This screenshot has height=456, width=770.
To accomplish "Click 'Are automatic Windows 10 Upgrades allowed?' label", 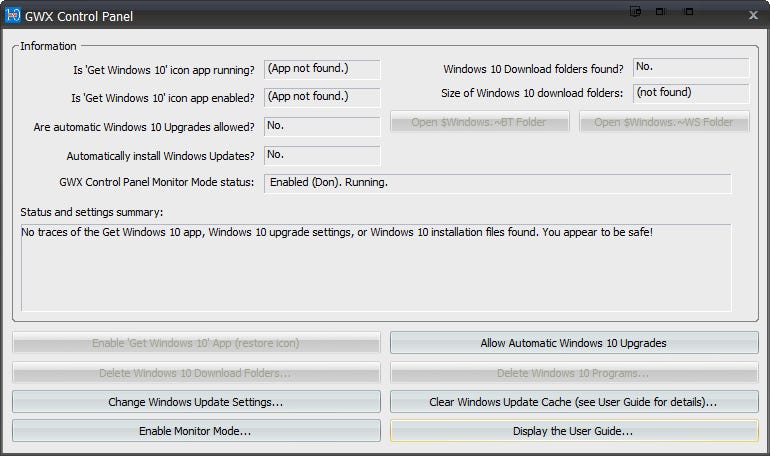I will click(144, 127).
